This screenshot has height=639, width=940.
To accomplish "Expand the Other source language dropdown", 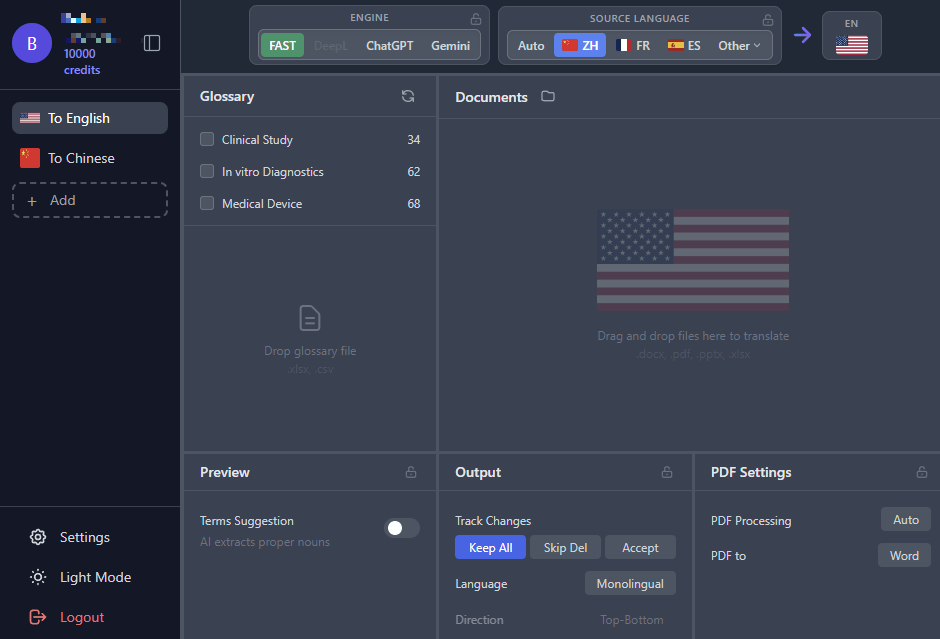I will point(739,45).
